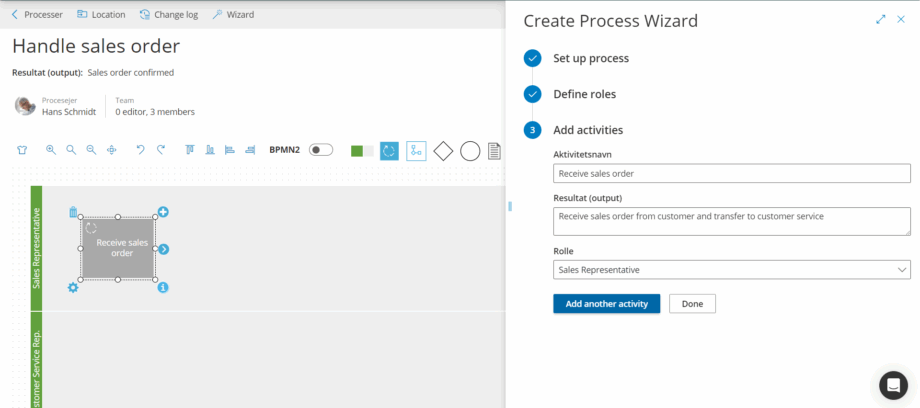
Task: Click the green color swatch in toolbar
Action: (x=357, y=151)
